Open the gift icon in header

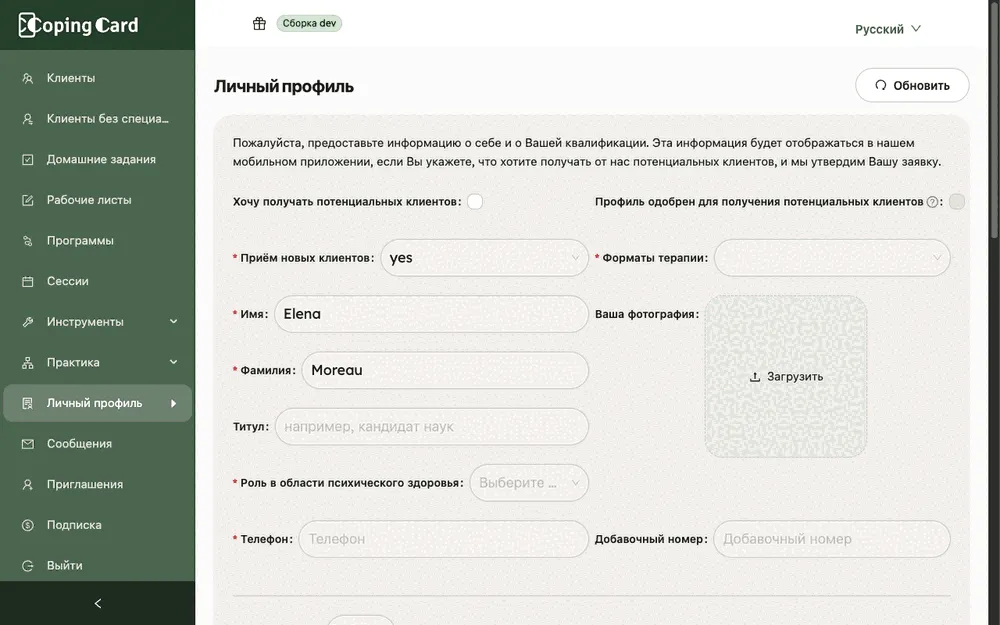tap(259, 24)
